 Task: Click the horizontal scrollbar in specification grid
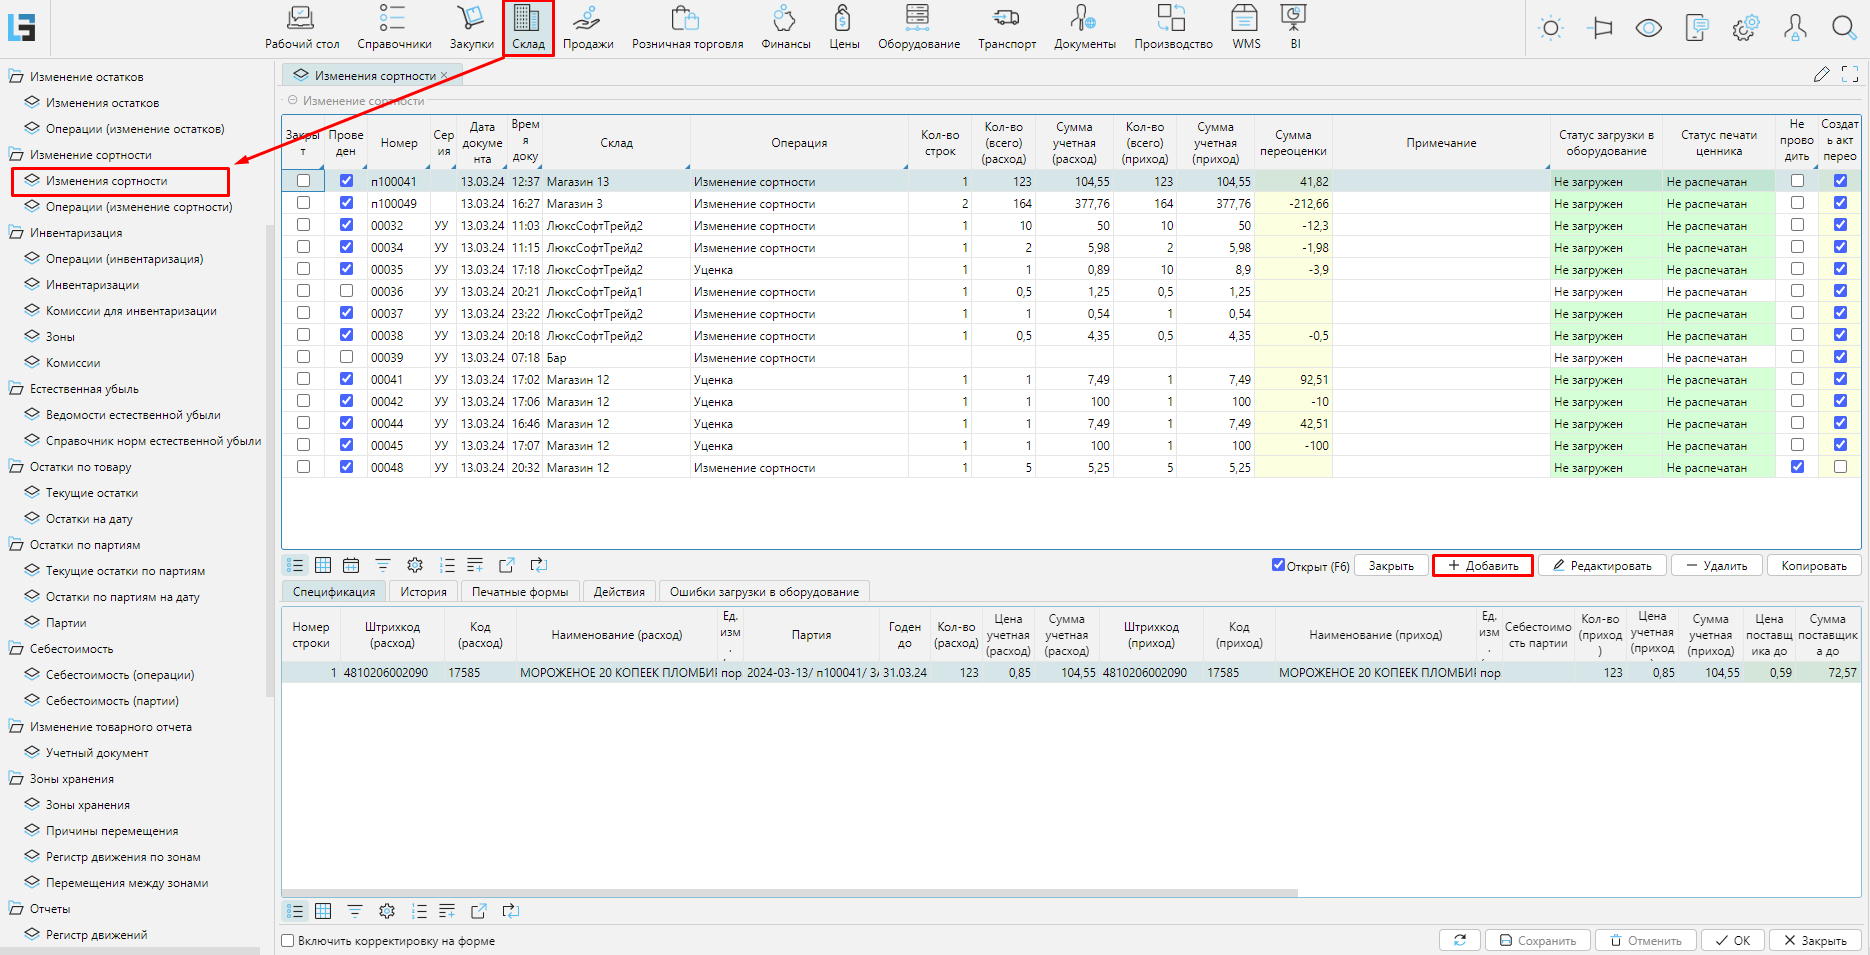[x=790, y=893]
